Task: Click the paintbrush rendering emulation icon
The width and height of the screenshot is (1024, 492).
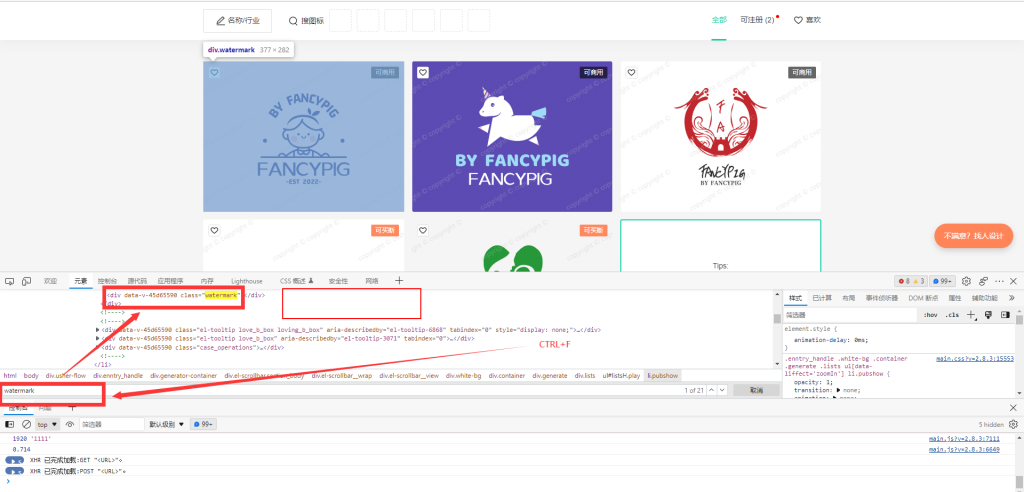Action: tap(988, 315)
